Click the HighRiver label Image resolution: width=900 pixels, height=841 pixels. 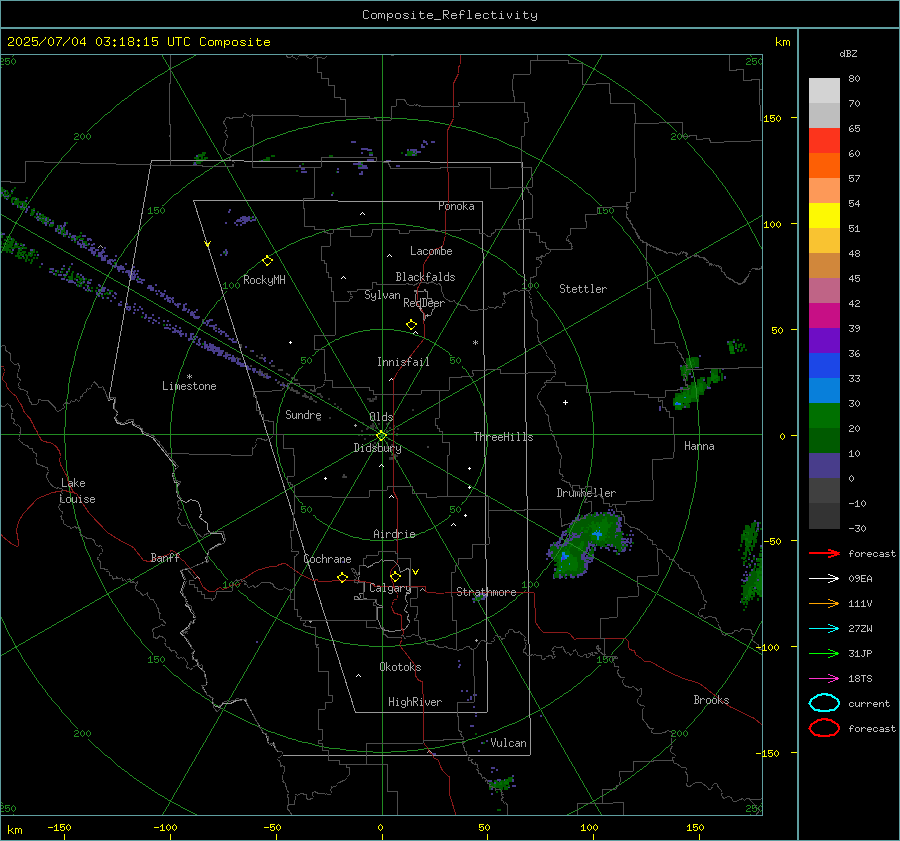415,702
